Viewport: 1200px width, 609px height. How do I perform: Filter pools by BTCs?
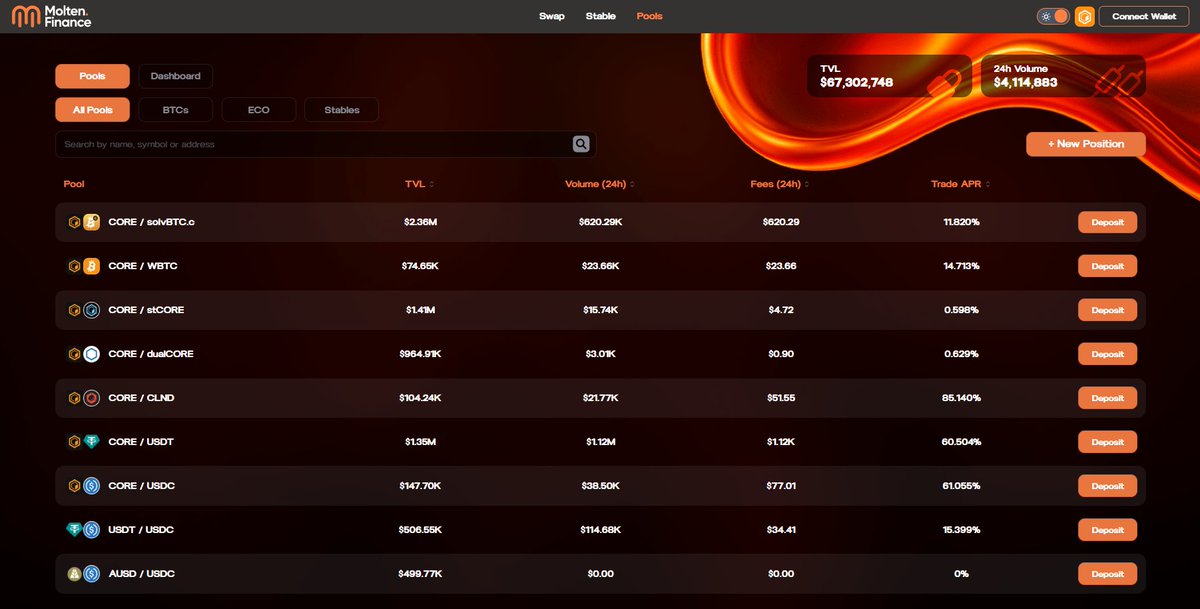[175, 110]
